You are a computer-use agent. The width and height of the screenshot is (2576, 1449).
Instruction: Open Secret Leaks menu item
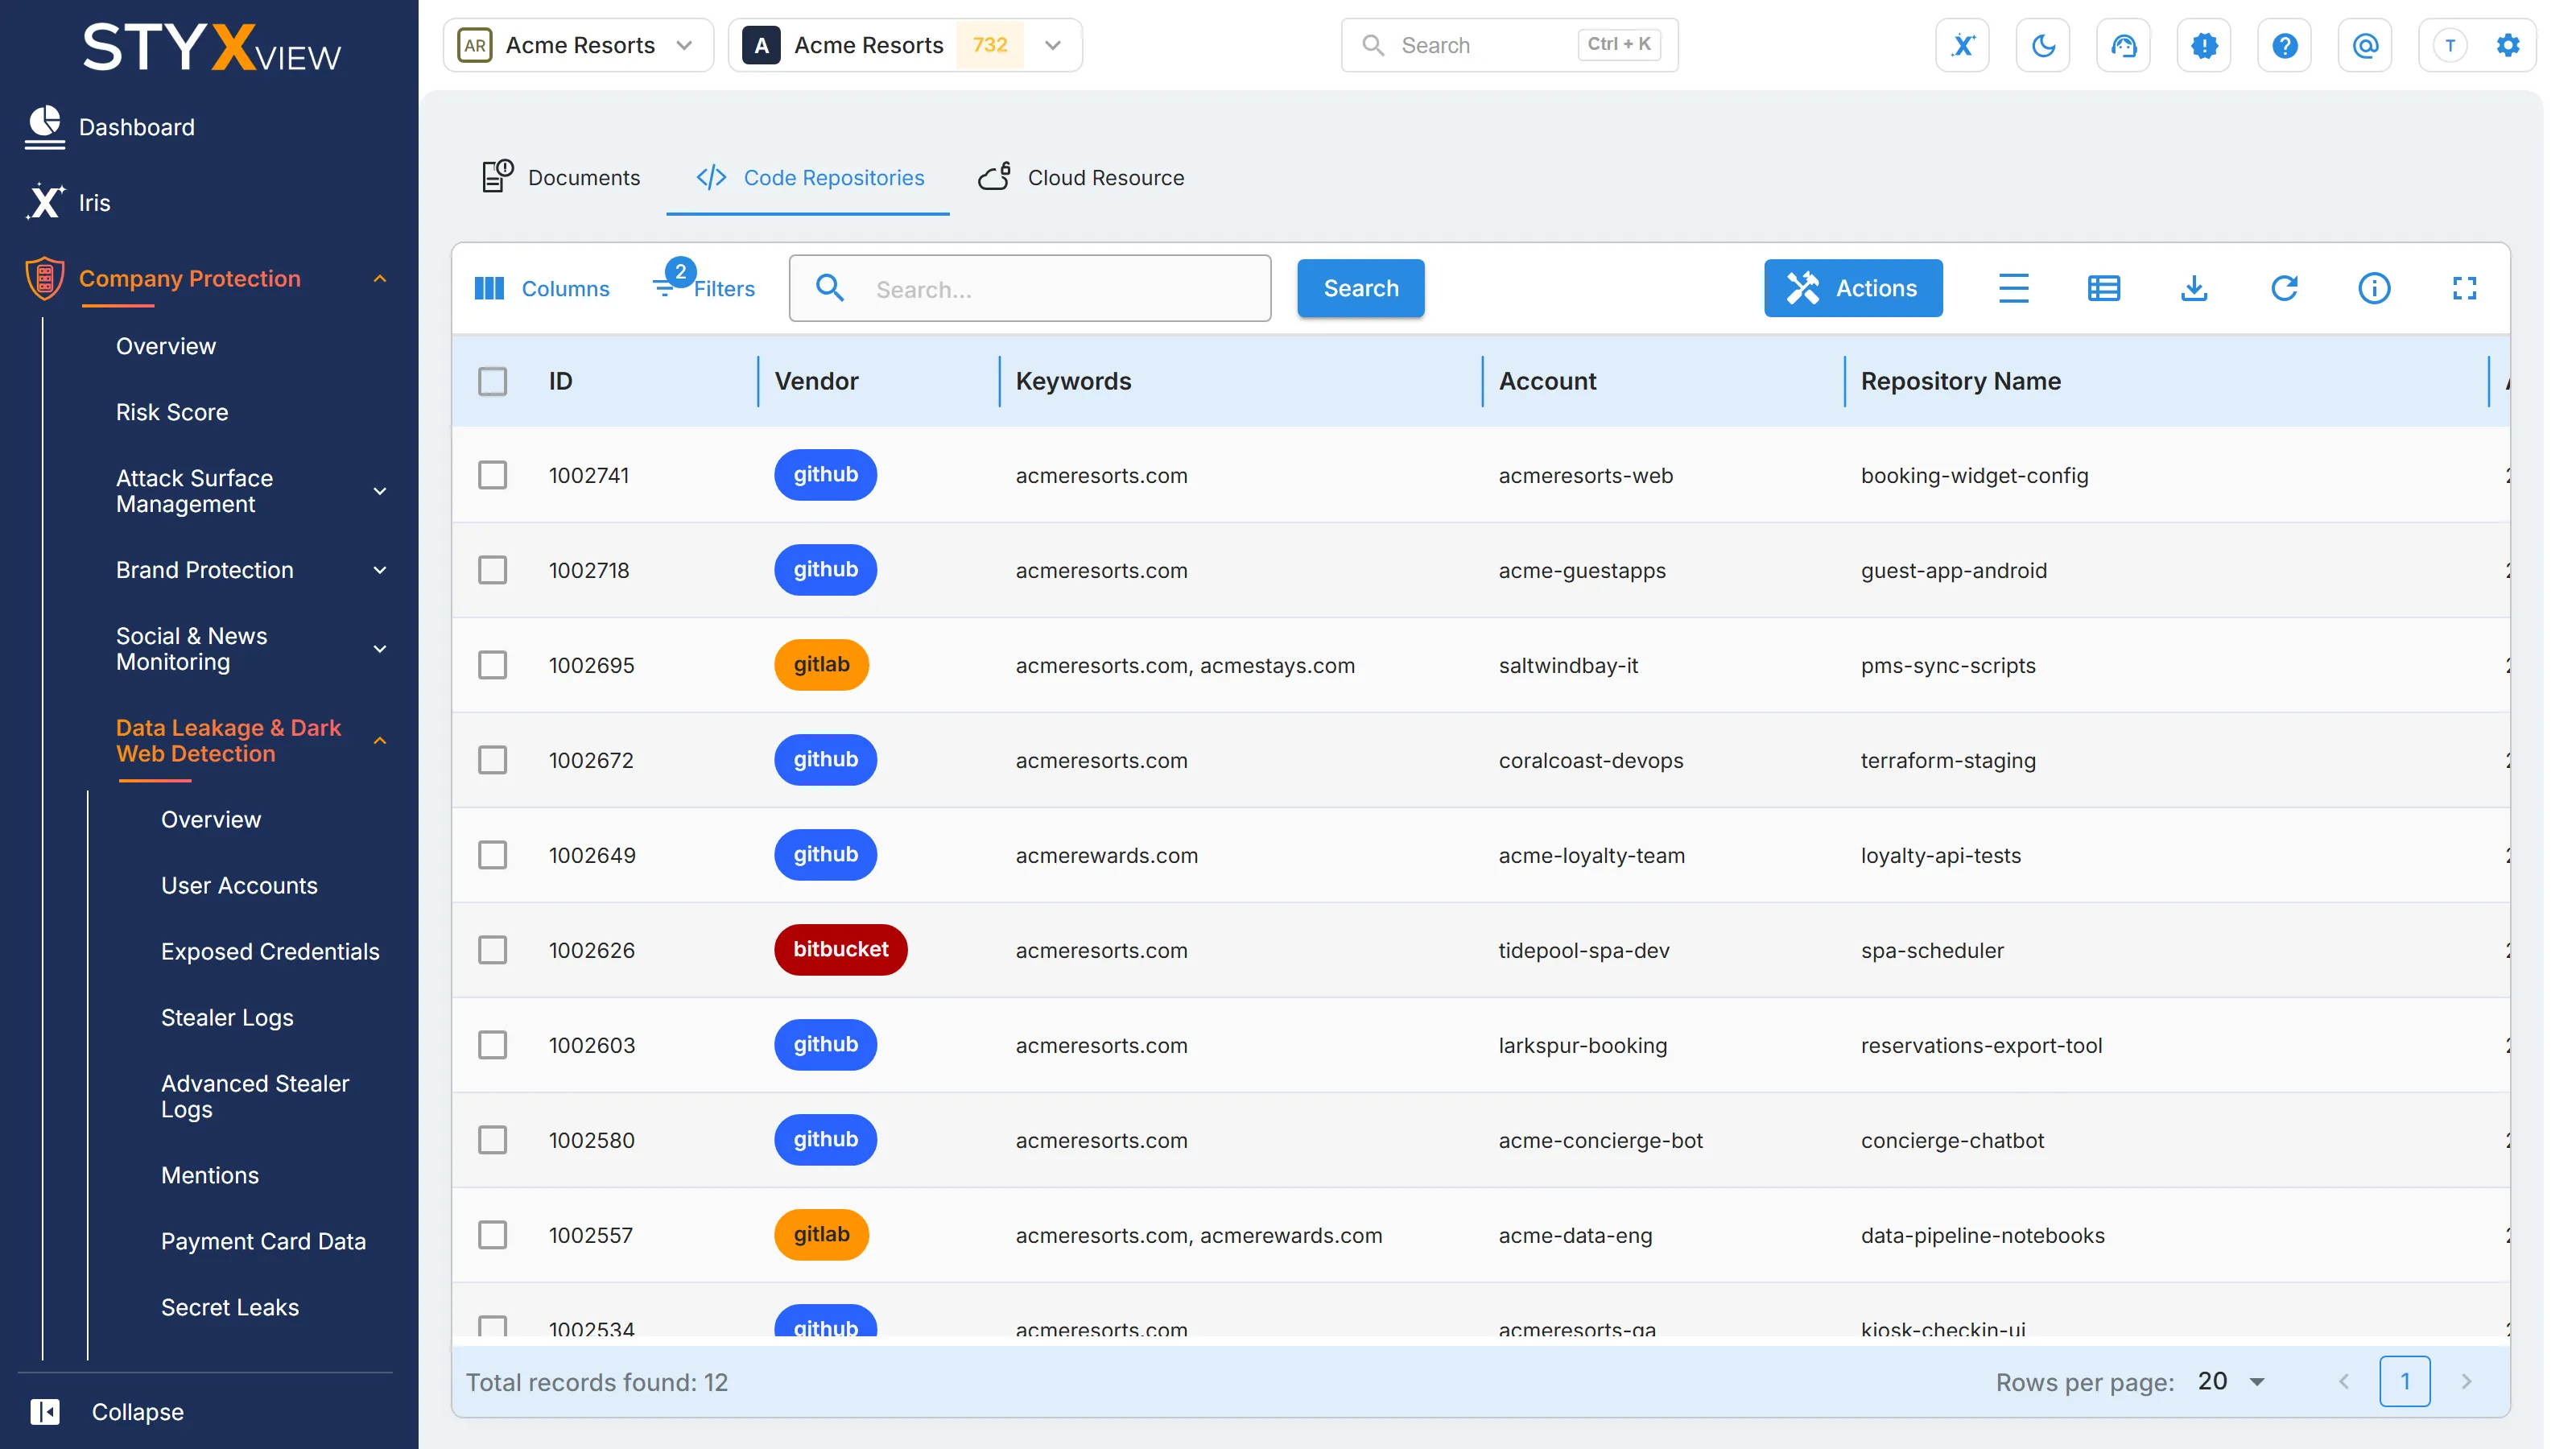(230, 1307)
